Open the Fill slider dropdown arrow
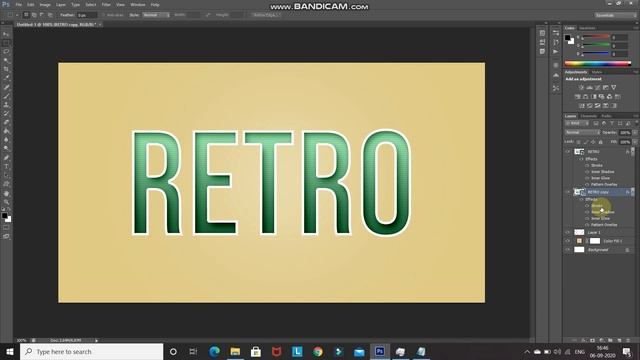This screenshot has width=640, height=360. coord(635,142)
